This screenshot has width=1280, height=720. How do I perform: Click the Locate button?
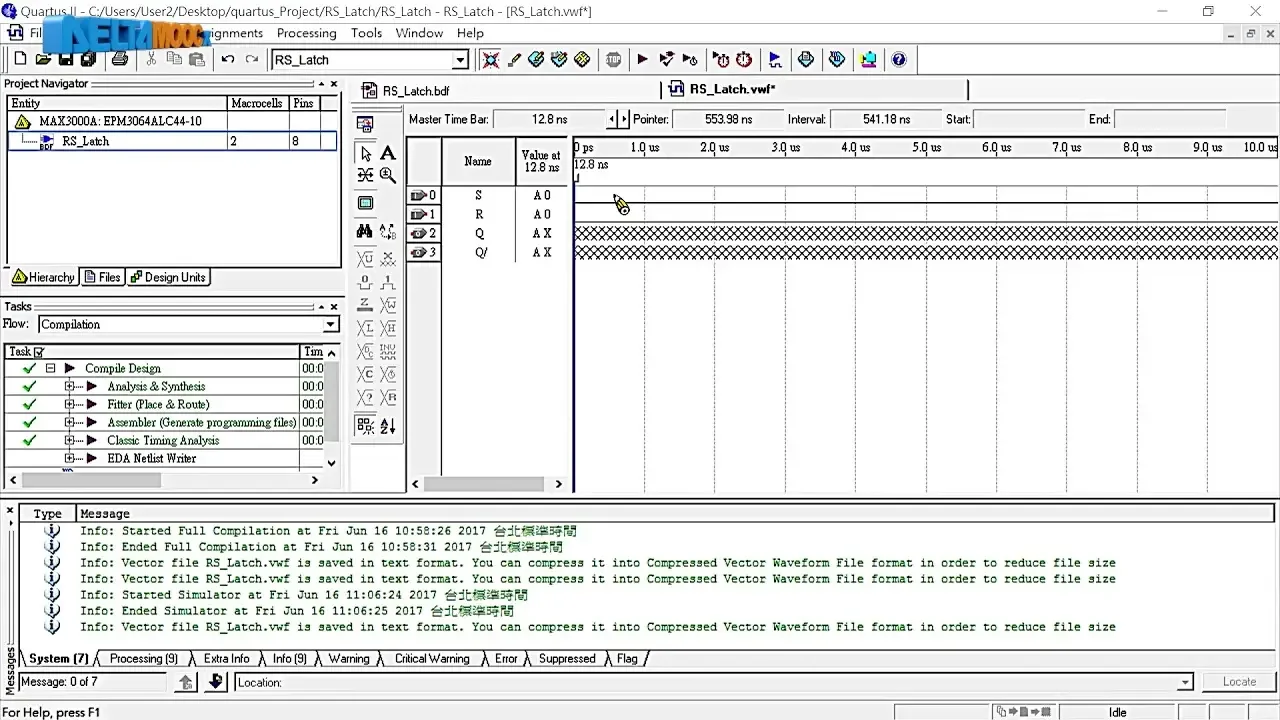click(1239, 682)
